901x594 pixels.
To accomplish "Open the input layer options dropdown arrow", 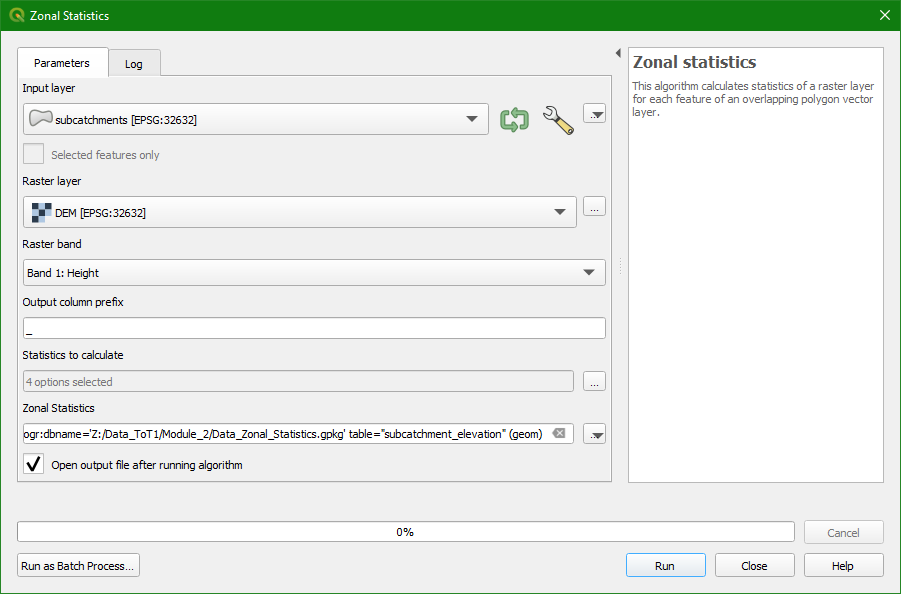I will (x=594, y=113).
